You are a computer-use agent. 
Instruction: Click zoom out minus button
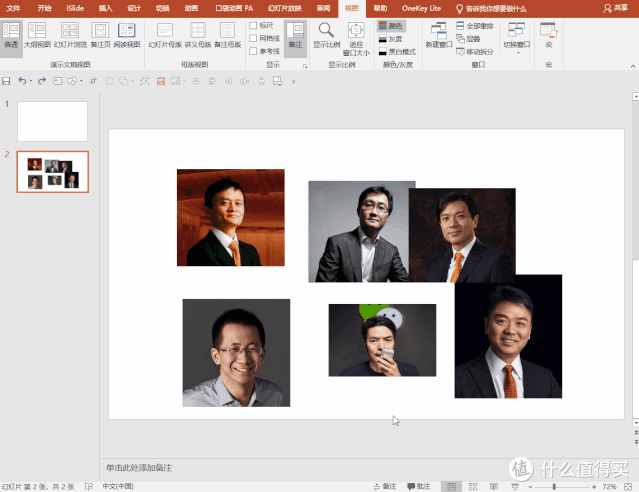point(530,487)
